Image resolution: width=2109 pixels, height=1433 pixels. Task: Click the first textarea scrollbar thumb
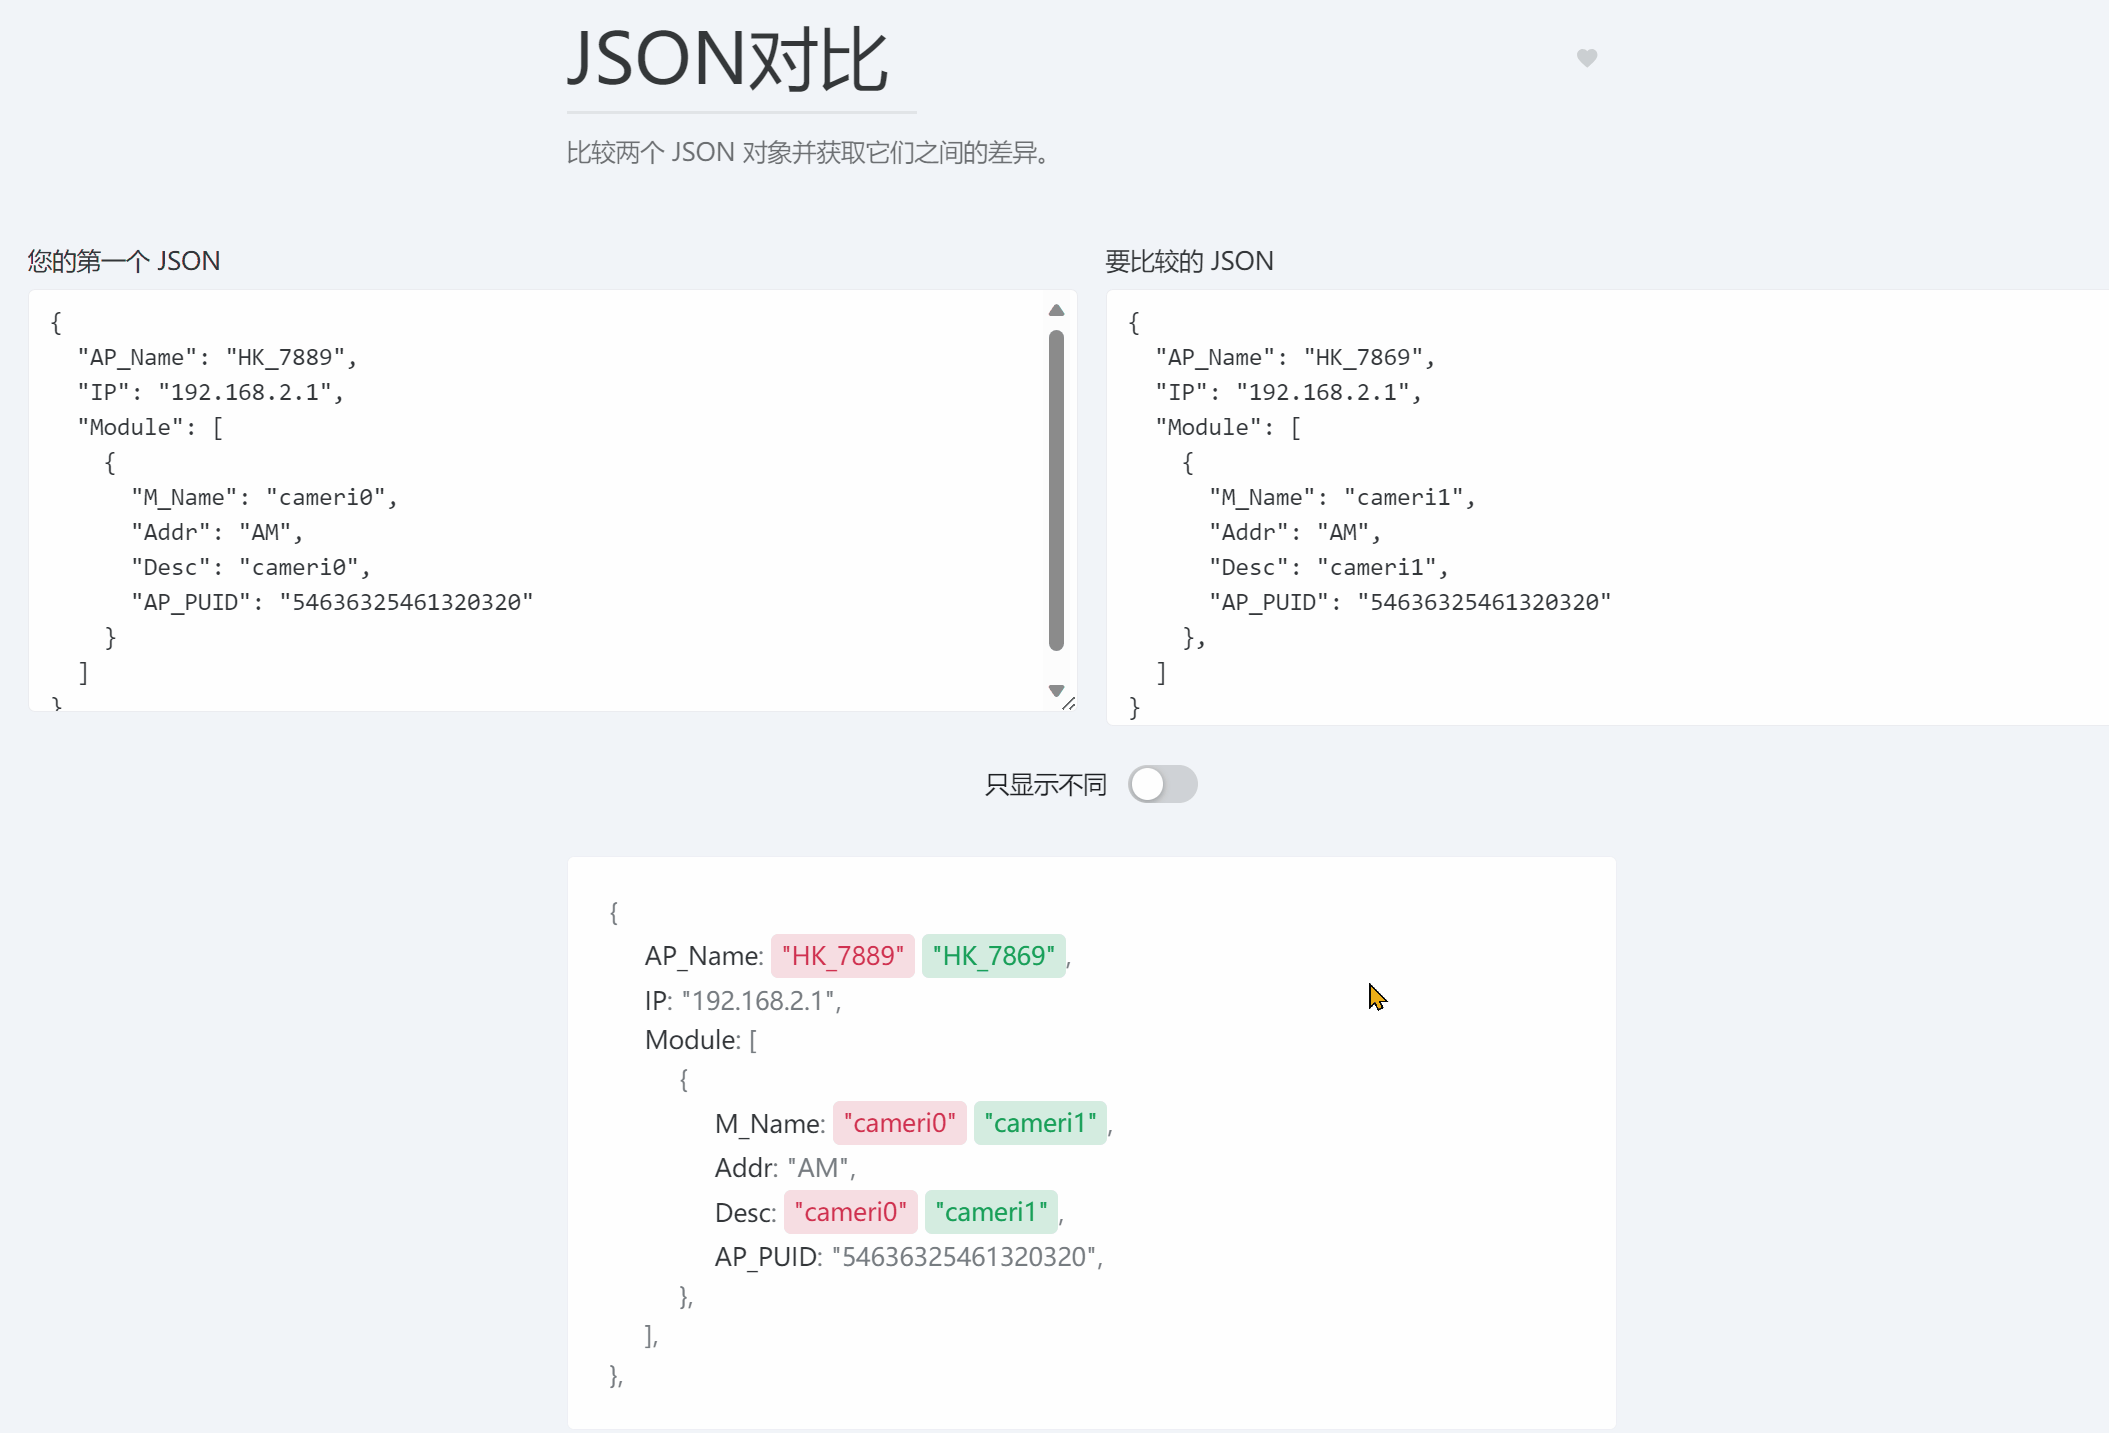click(x=1056, y=490)
